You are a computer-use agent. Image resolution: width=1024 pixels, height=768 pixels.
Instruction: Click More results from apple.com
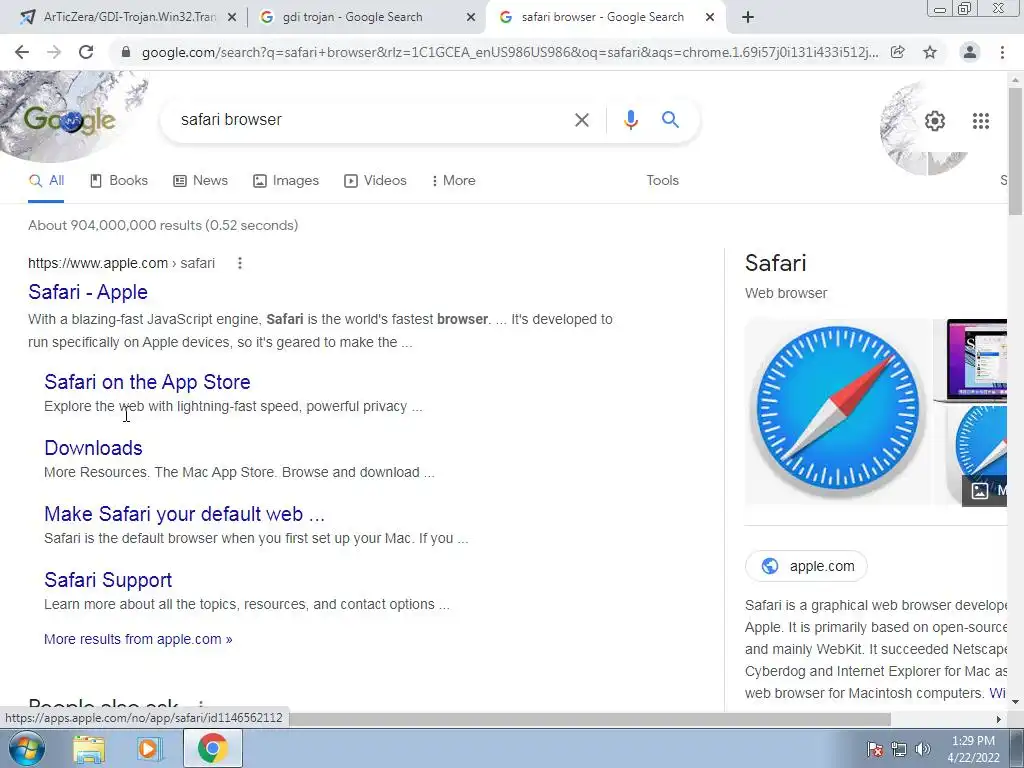[138, 639]
